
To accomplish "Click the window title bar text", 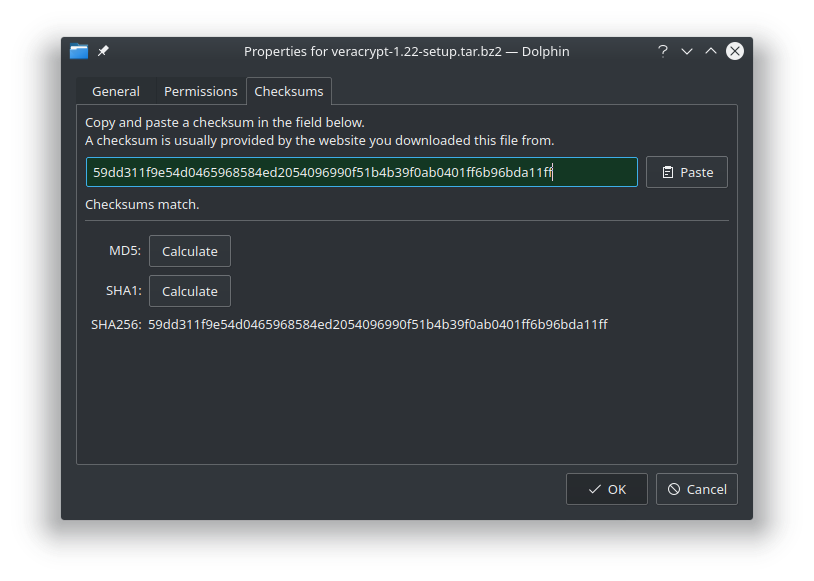I will click(407, 51).
